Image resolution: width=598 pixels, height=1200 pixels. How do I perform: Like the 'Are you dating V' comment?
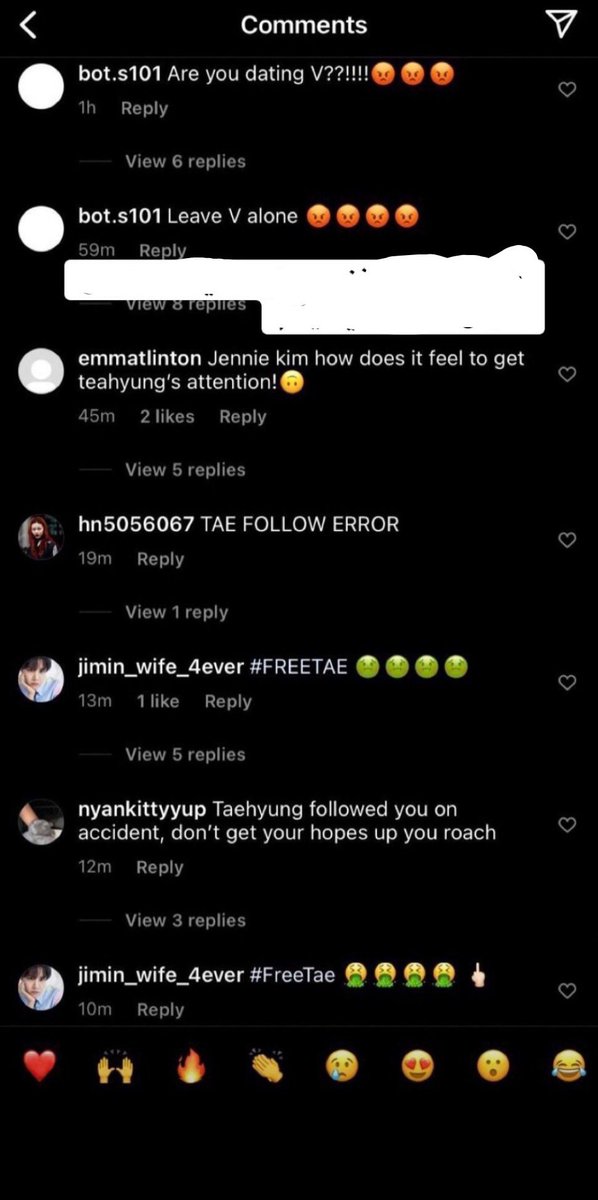click(x=567, y=89)
